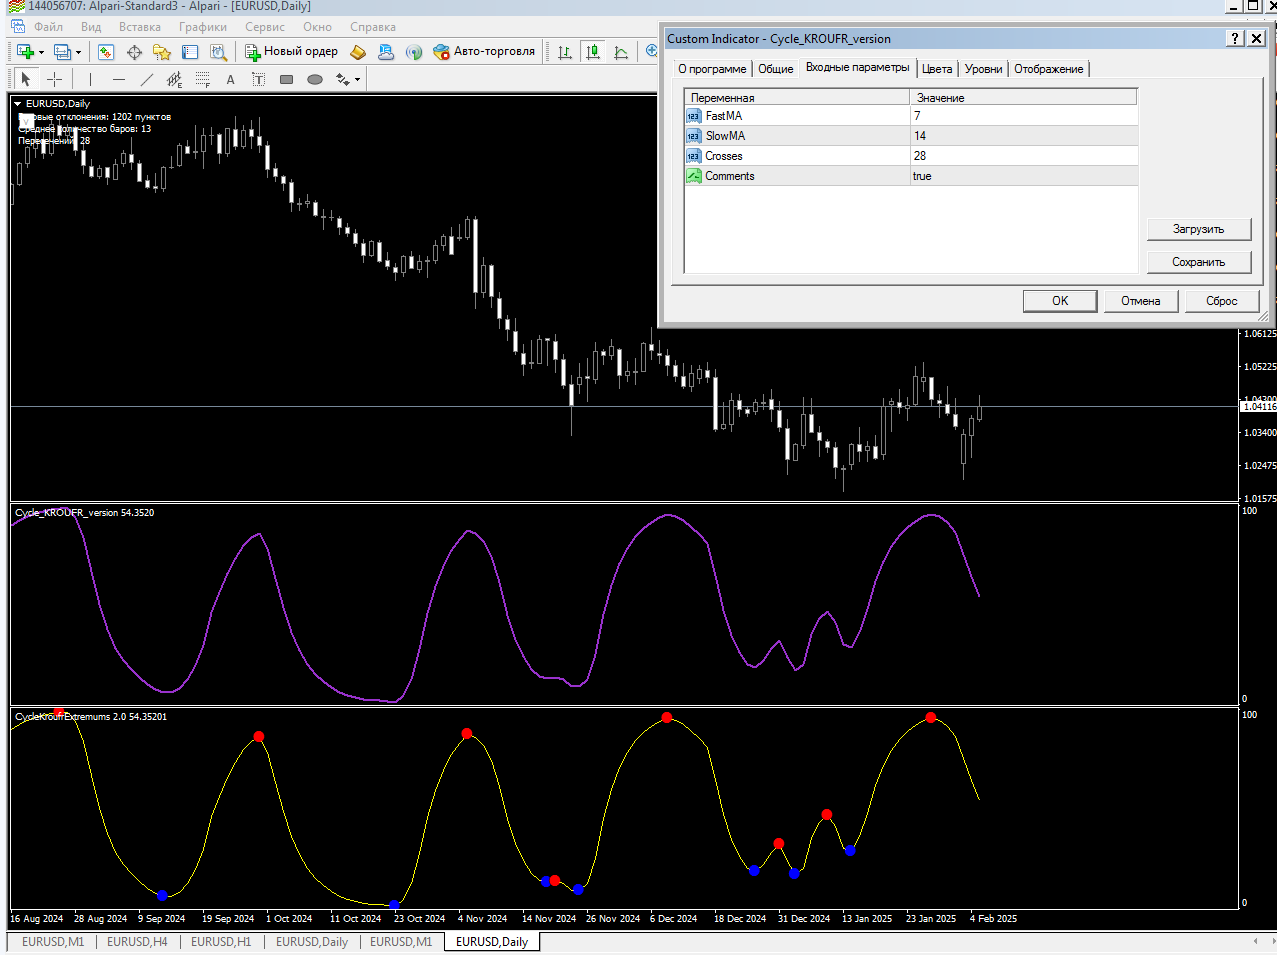
Task: Open the Сервис menu
Action: click(x=265, y=27)
